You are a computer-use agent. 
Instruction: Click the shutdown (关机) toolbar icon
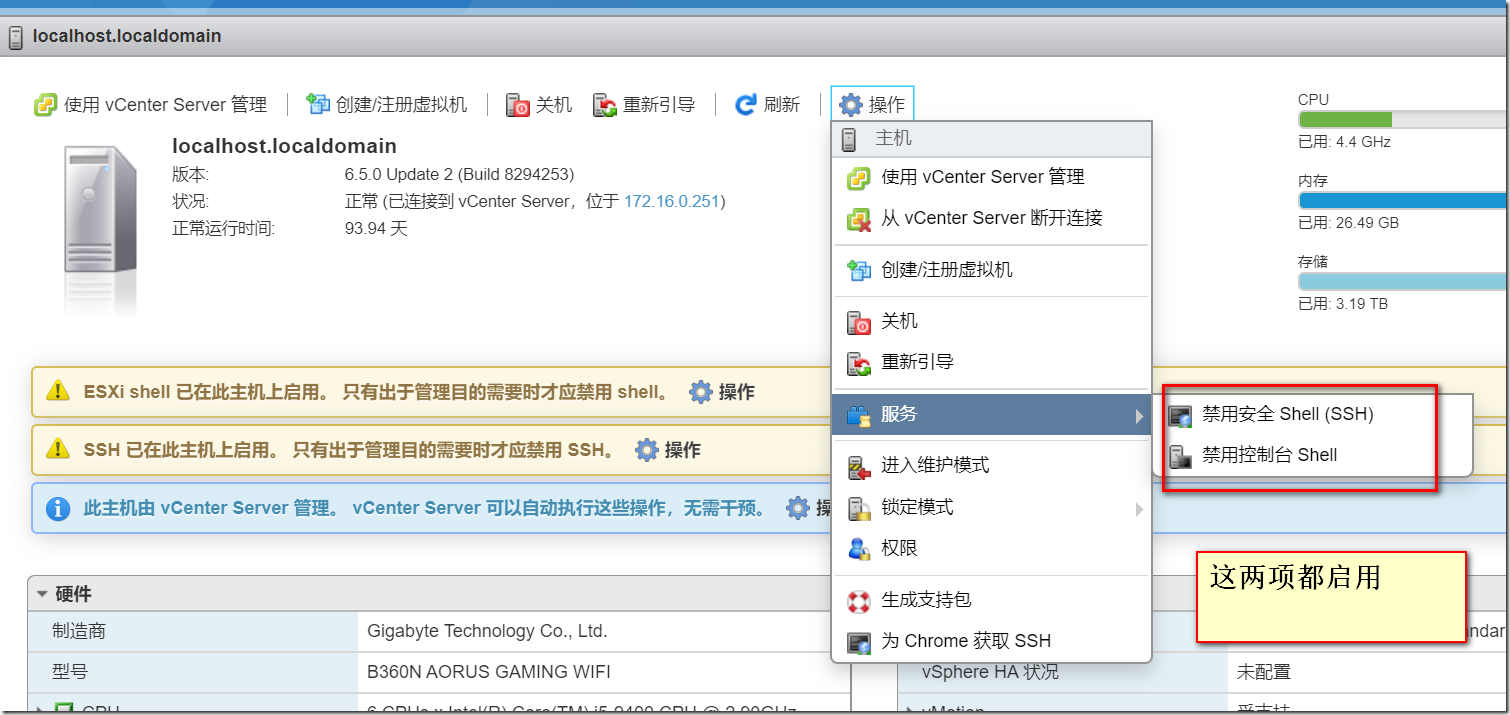pyautogui.click(x=518, y=105)
